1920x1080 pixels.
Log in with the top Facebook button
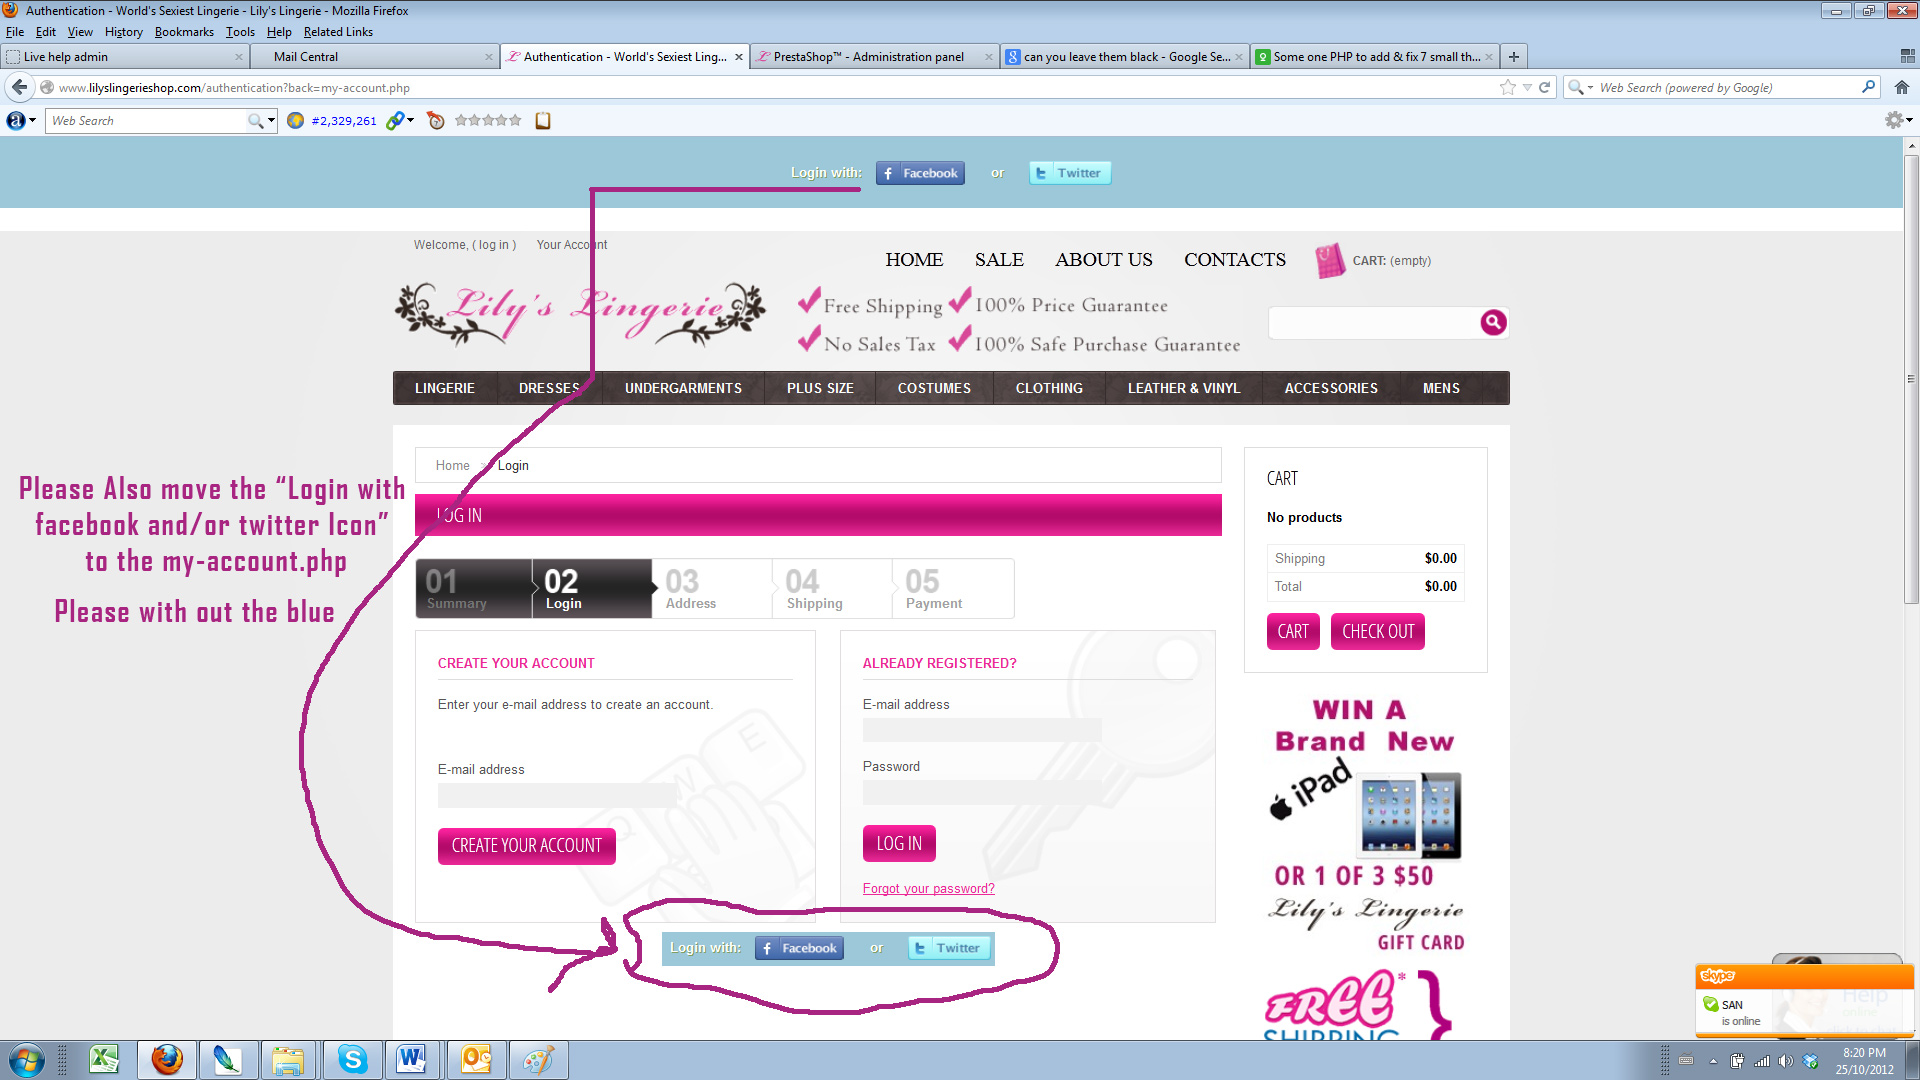[920, 173]
